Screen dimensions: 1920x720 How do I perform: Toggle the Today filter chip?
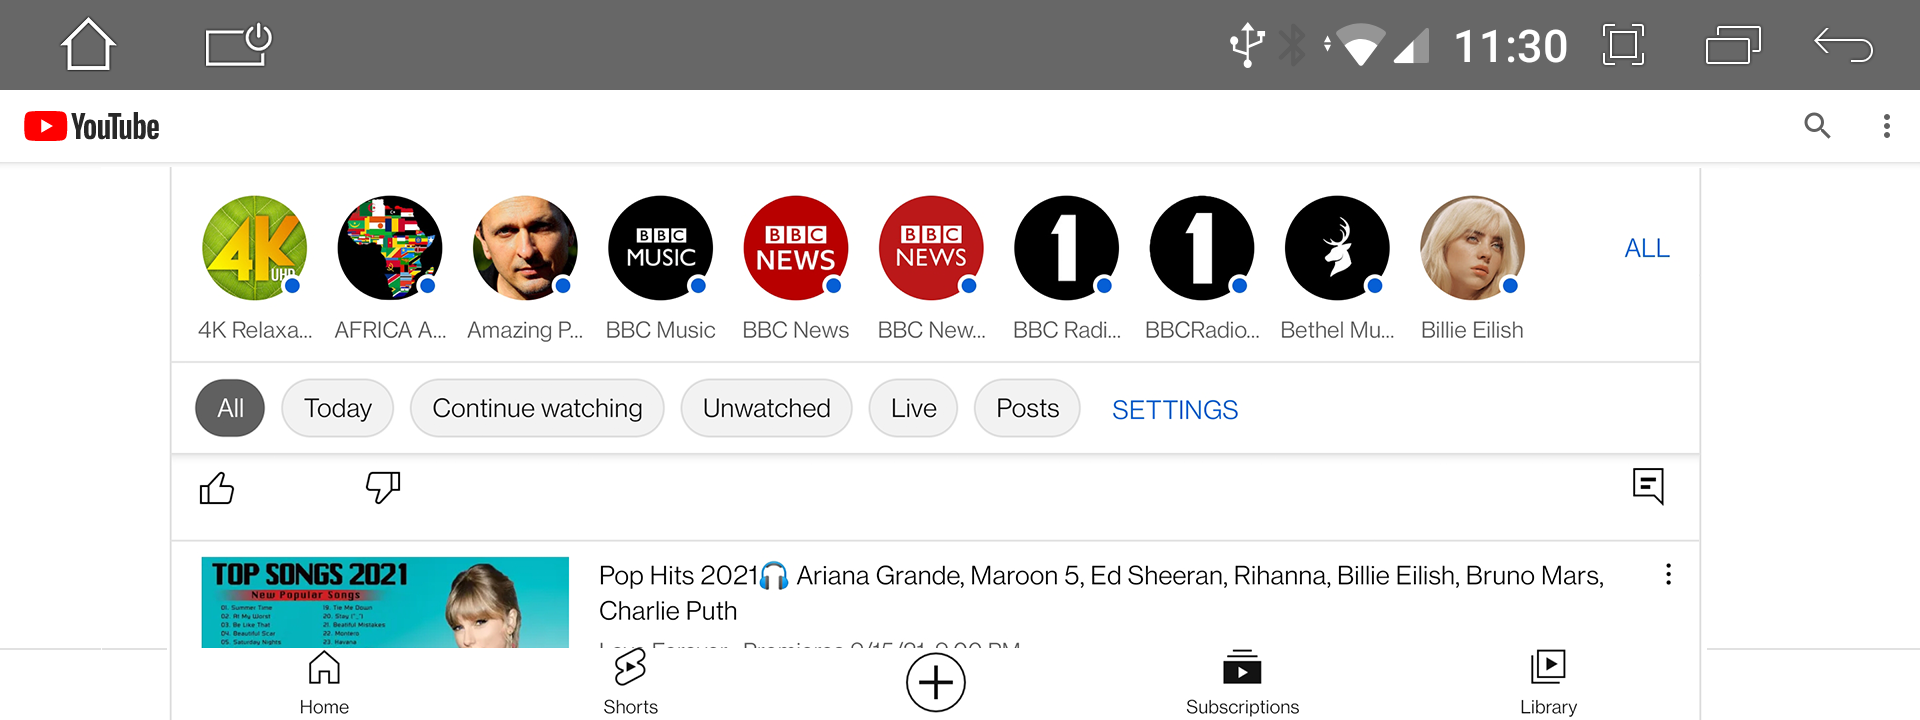coord(337,408)
